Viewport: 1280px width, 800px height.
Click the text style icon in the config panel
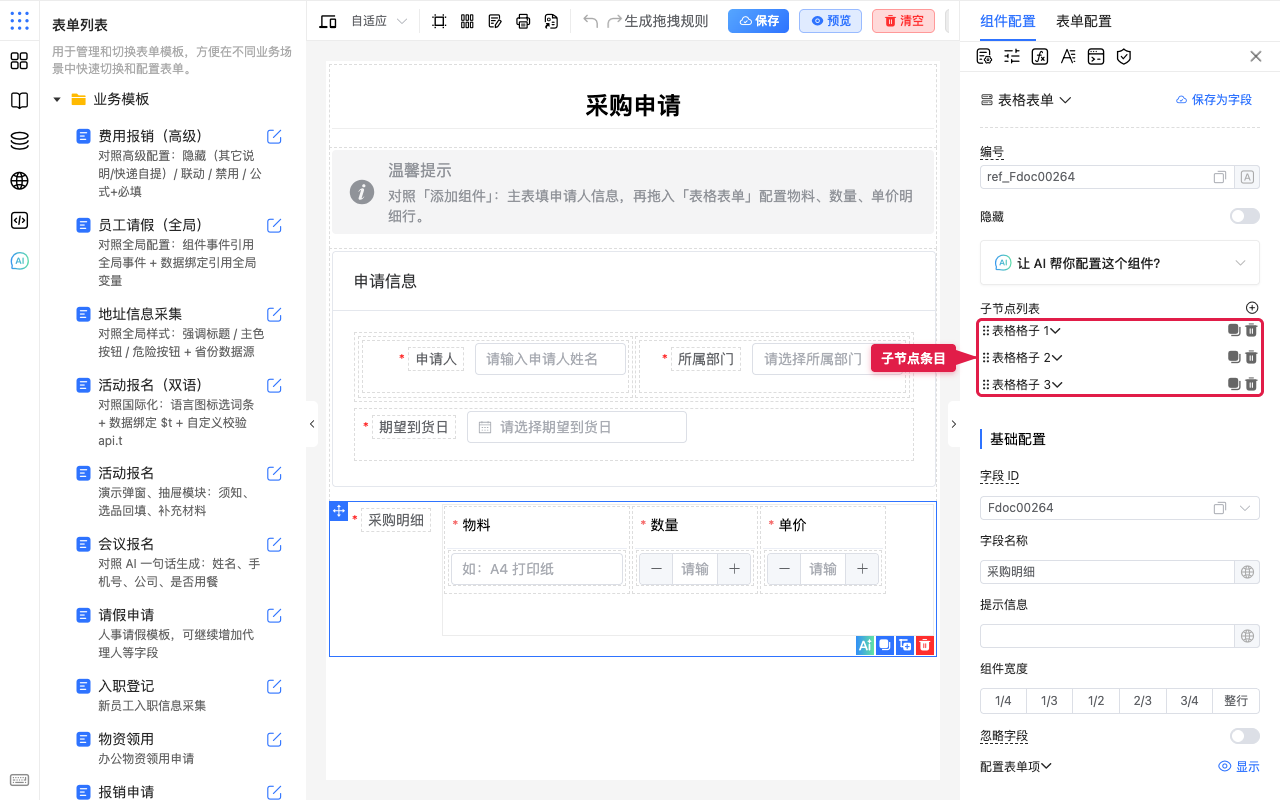[1068, 57]
